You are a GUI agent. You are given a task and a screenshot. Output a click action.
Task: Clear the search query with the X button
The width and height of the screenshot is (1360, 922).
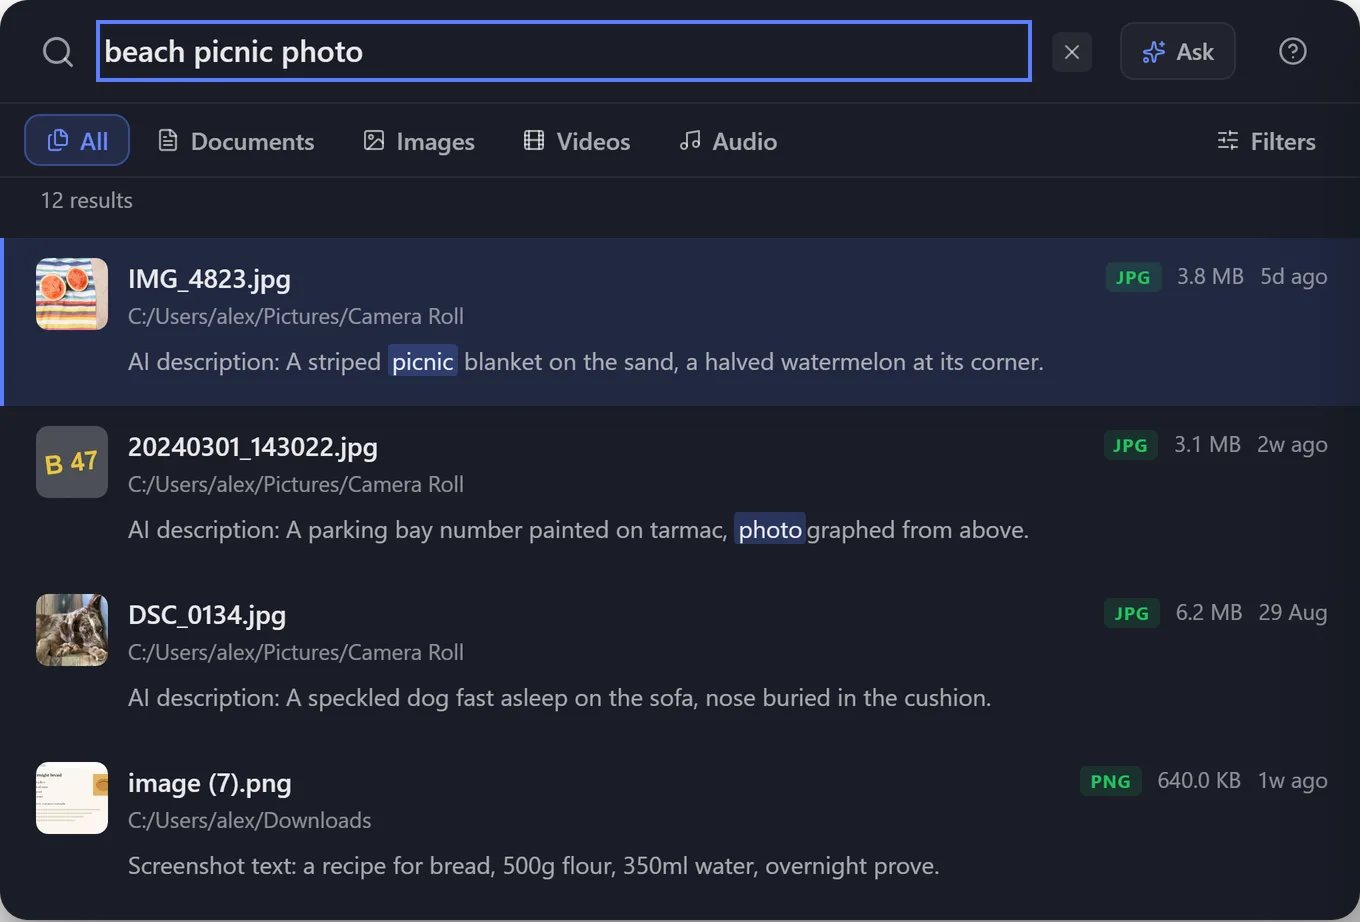tap(1072, 52)
